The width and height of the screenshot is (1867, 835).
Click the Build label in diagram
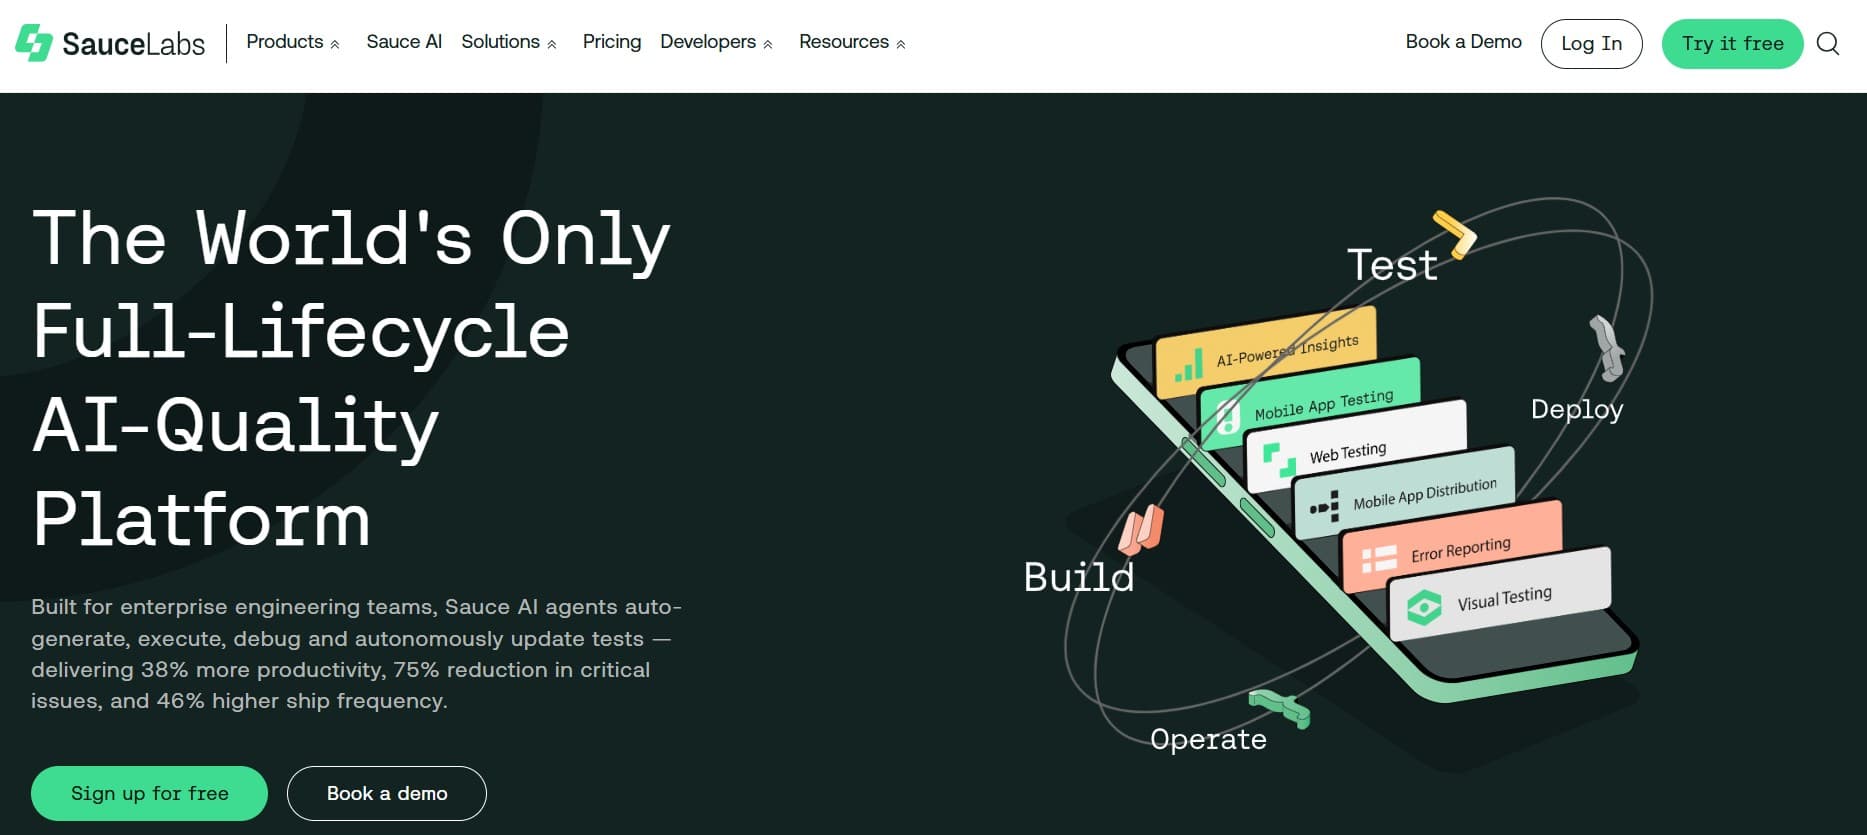point(1079,577)
